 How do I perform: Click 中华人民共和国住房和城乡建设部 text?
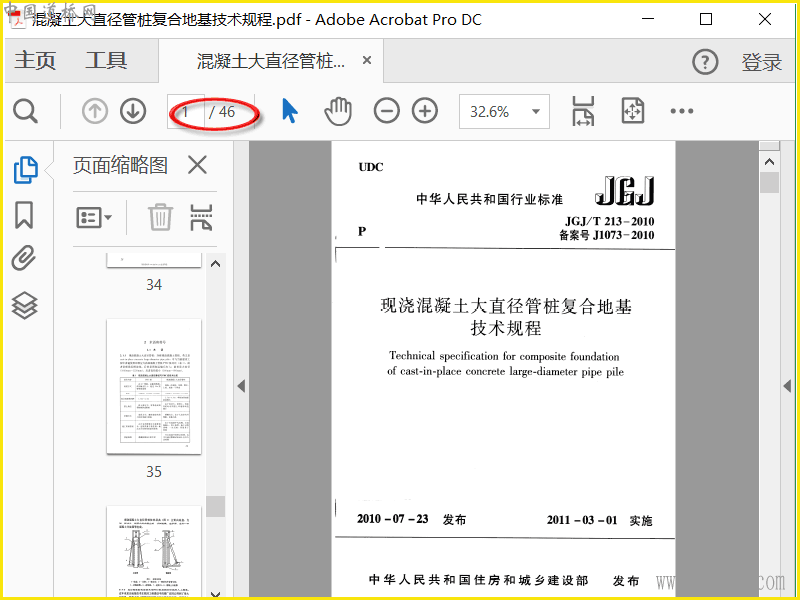pyautogui.click(x=479, y=580)
